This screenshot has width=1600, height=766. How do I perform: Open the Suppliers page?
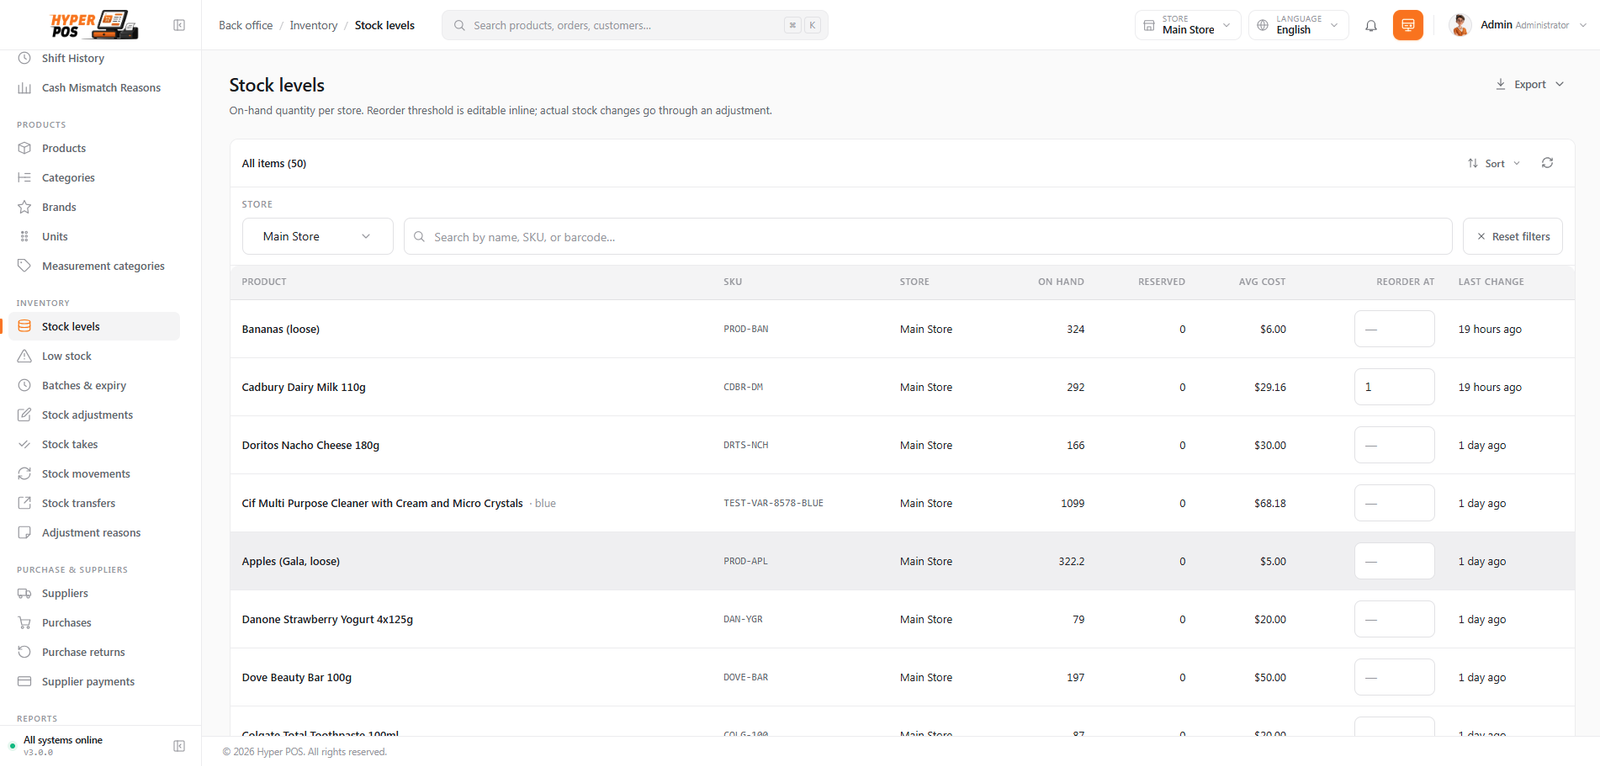[94, 593]
